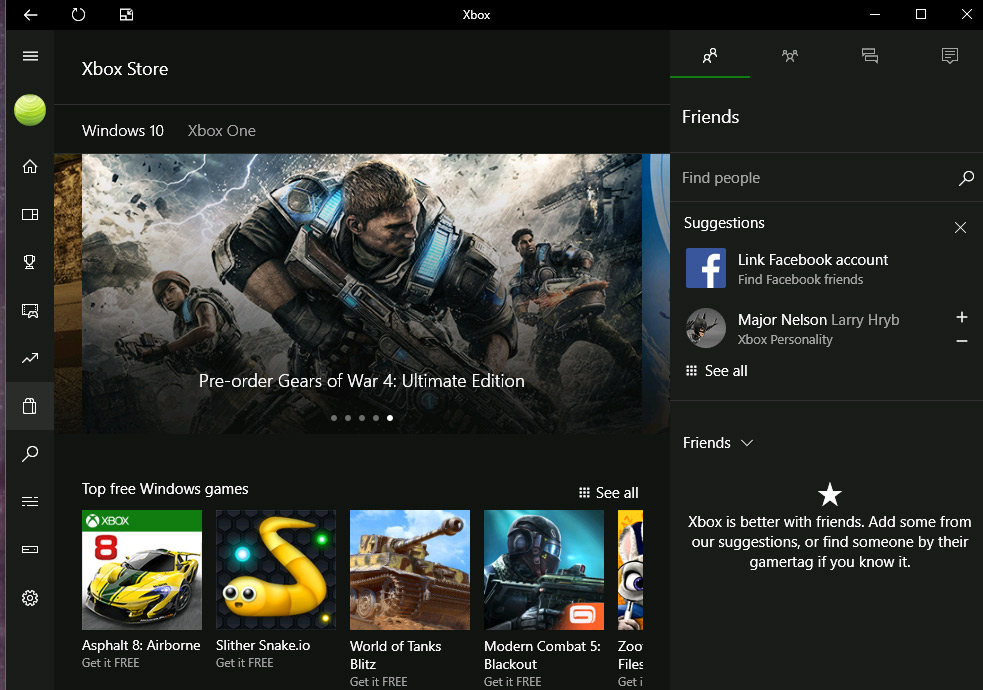The width and height of the screenshot is (983, 690).
Task: Select the Windows 10 store tab
Action: (x=123, y=130)
